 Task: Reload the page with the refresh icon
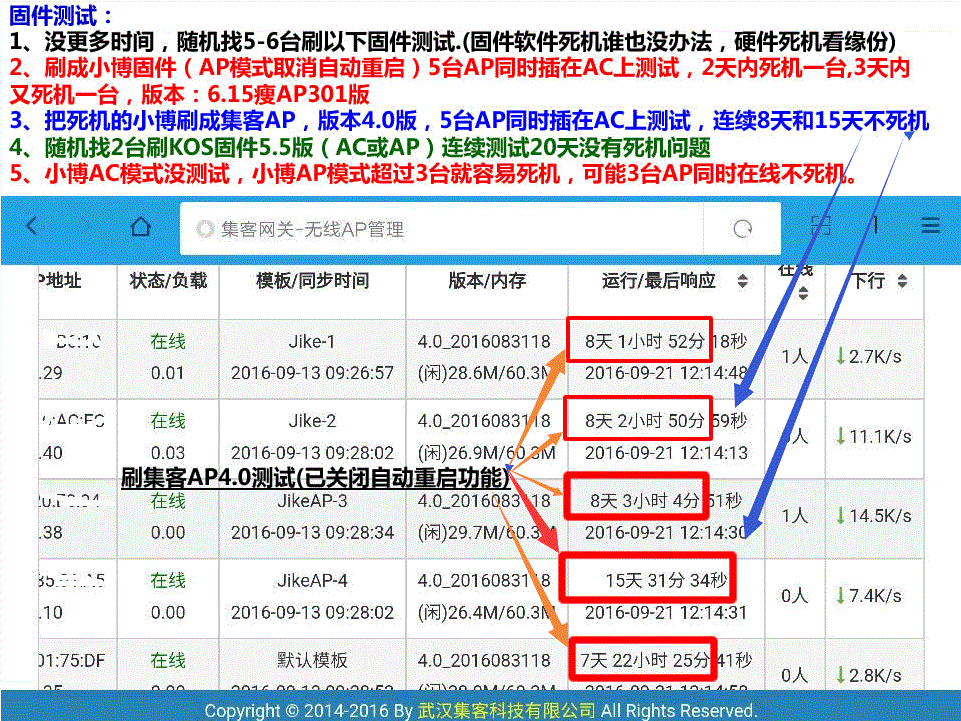[742, 229]
